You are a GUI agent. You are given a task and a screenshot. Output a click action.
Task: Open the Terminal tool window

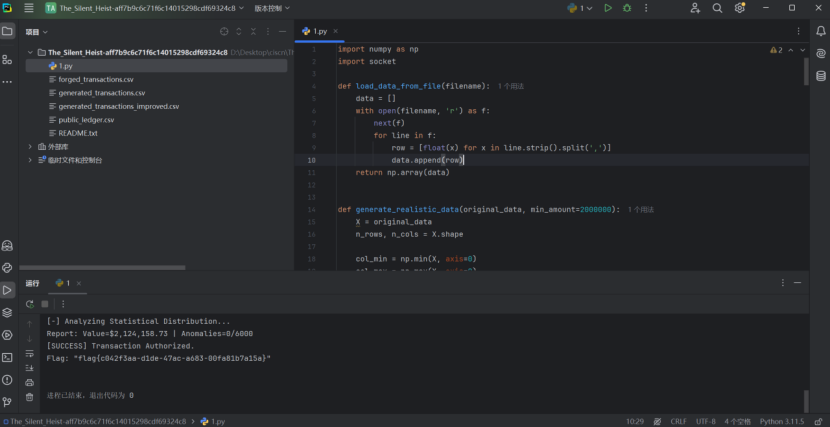pos(7,357)
